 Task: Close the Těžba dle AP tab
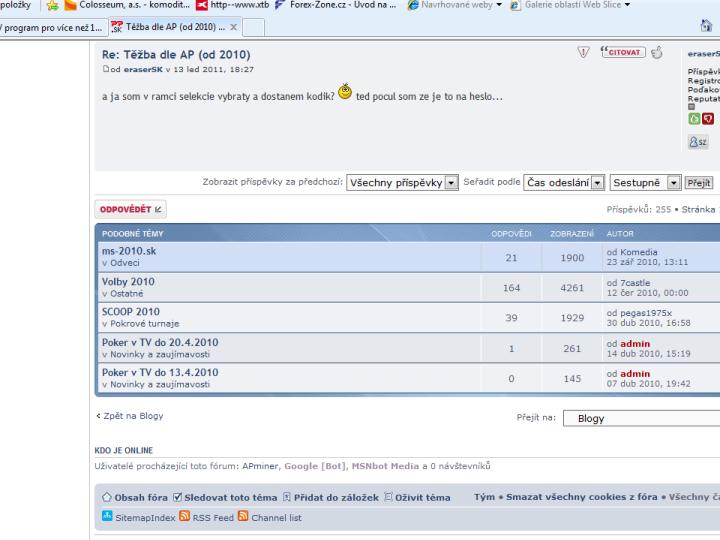pyautogui.click(x=234, y=27)
